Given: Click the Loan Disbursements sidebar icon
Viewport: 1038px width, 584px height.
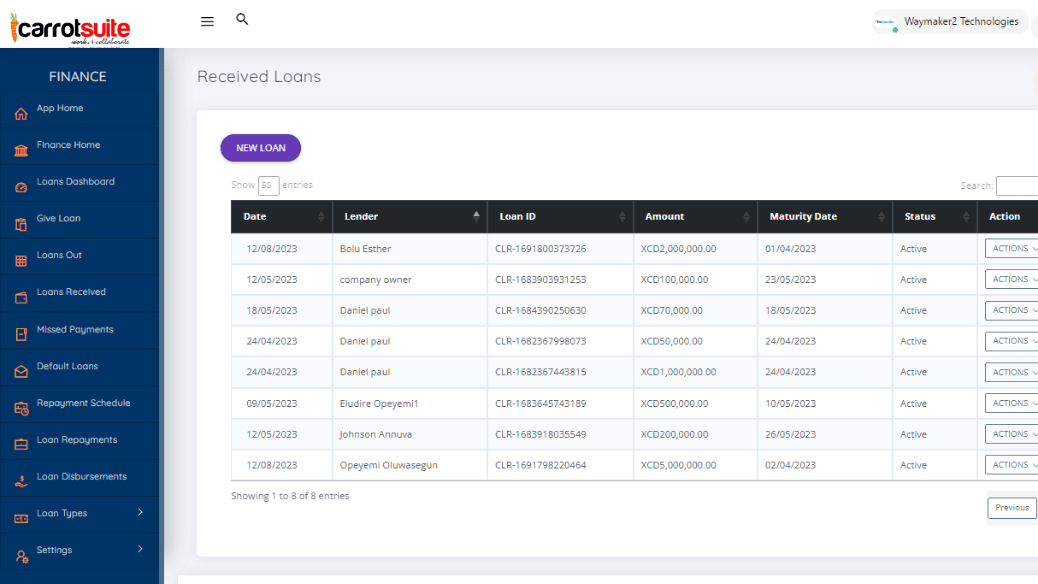Looking at the screenshot, I should [21, 482].
